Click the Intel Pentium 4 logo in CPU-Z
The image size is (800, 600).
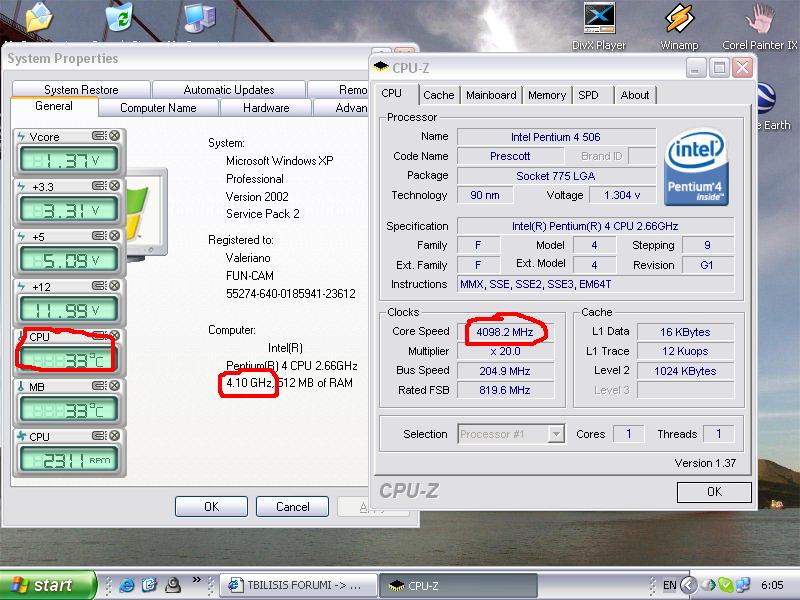point(696,167)
